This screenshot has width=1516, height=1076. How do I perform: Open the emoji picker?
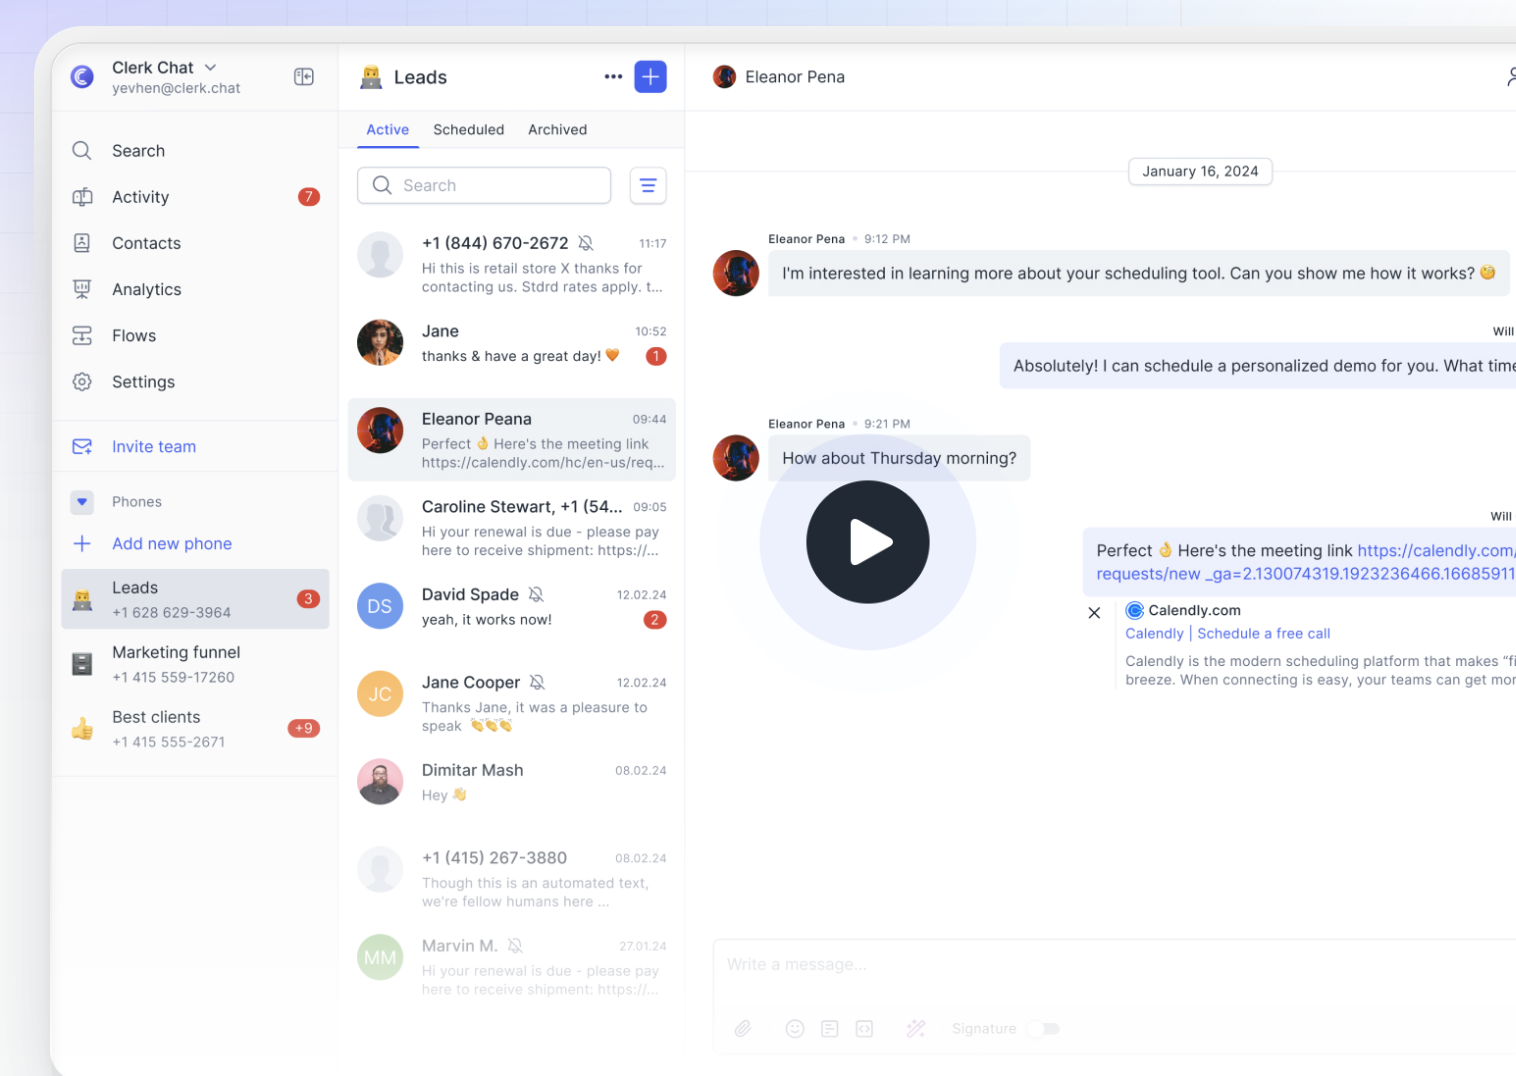(x=795, y=1029)
